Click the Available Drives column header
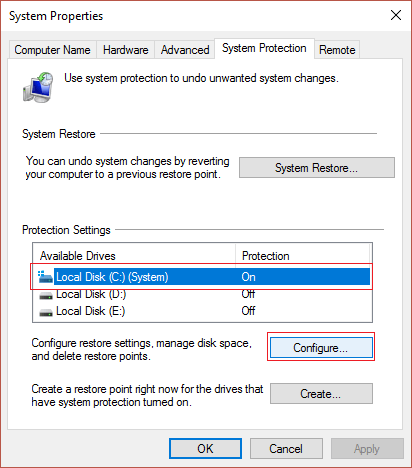 point(134,256)
